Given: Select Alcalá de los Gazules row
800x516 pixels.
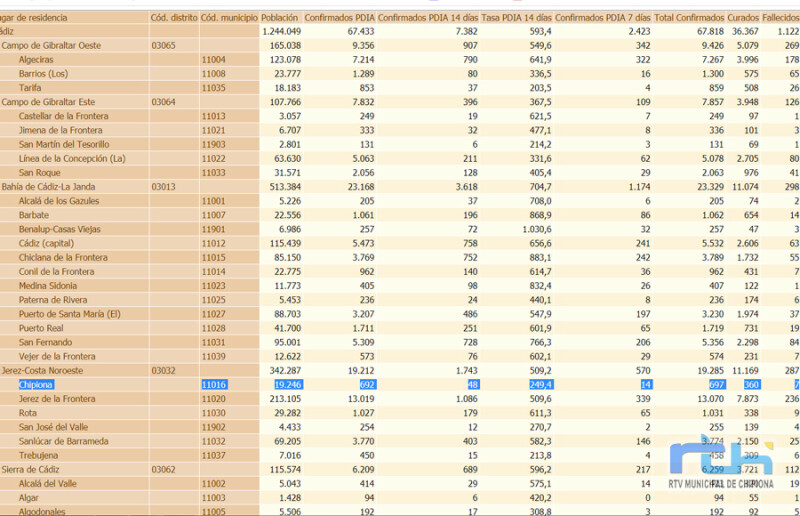Looking at the screenshot, I should coord(400,201).
